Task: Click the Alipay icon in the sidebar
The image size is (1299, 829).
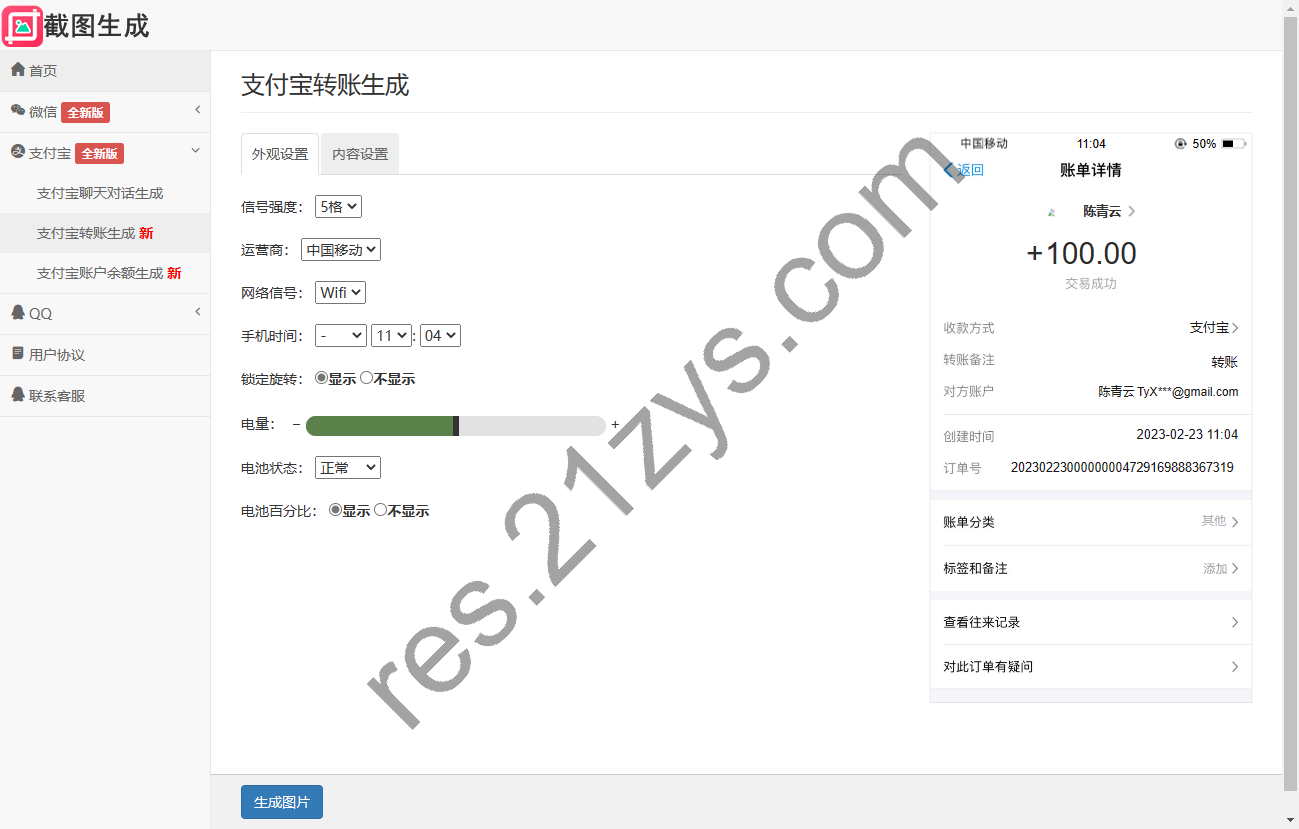Action: [18, 152]
